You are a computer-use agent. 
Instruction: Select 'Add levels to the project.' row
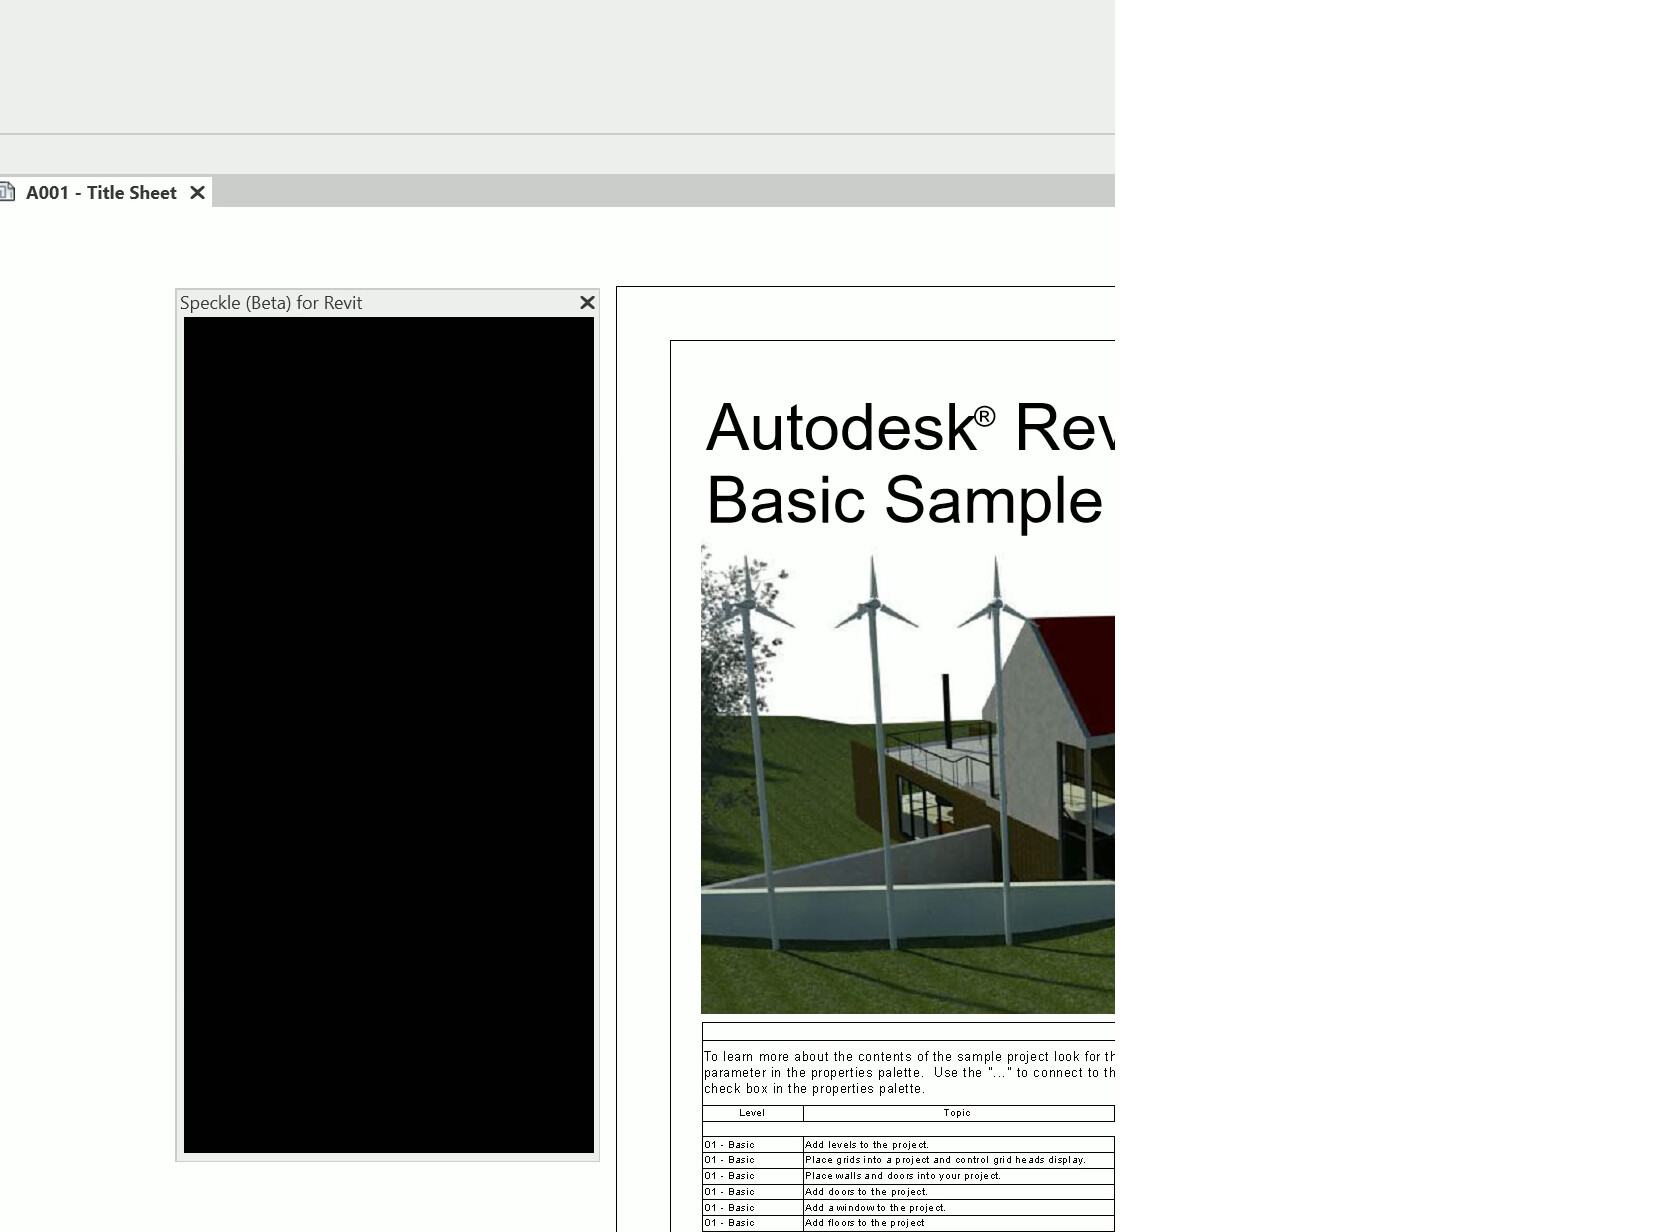point(908,1145)
